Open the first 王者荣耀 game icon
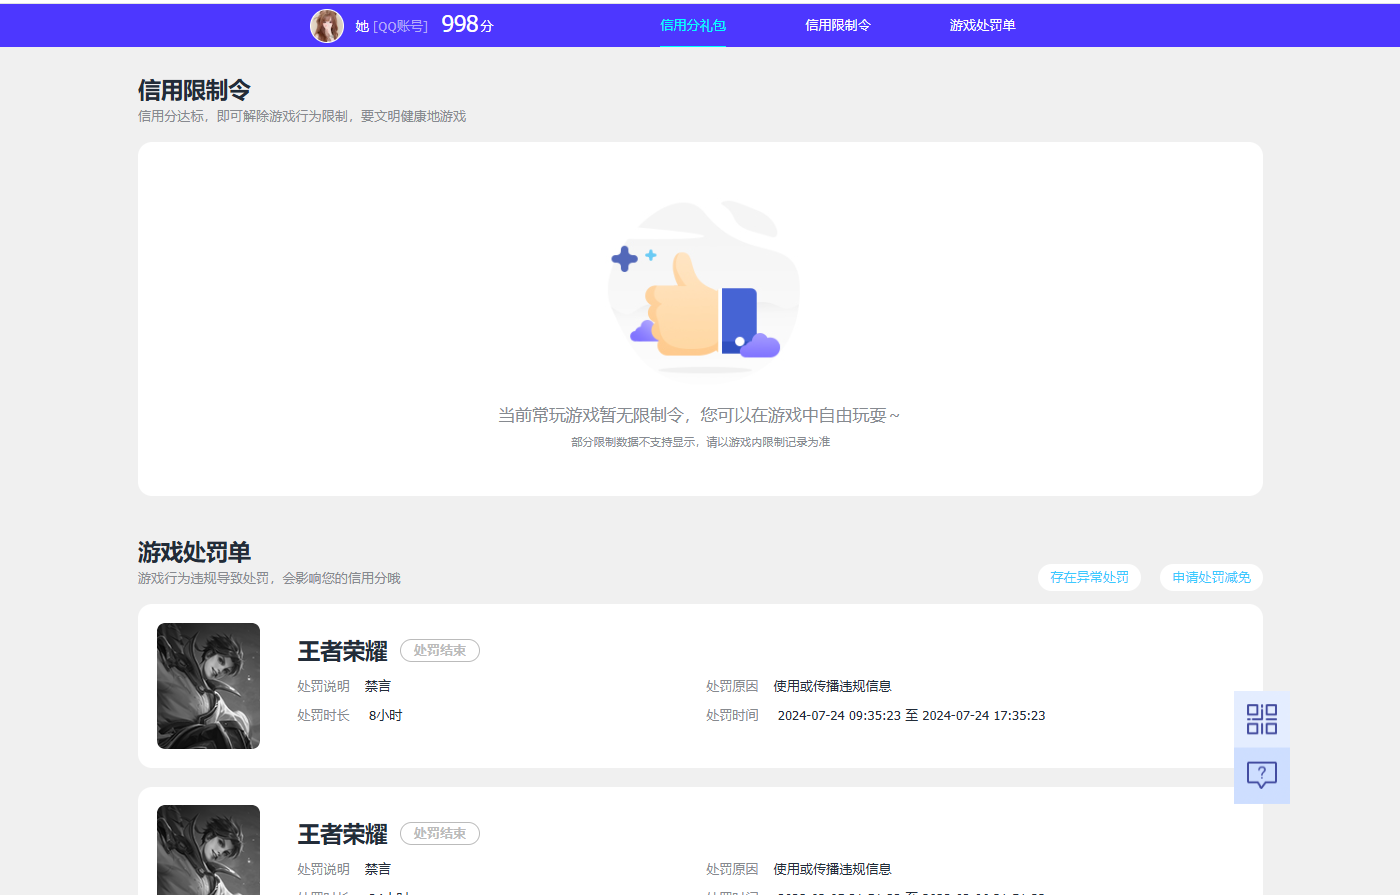This screenshot has width=1400, height=895. pyautogui.click(x=208, y=686)
